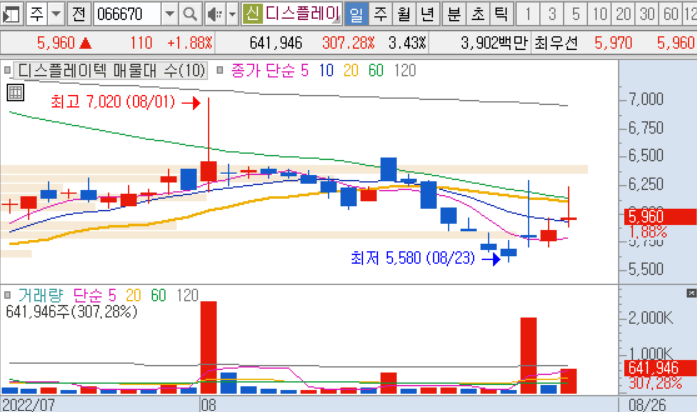The height and width of the screenshot is (412, 697).
Task: Click the 전 button
Action: [x=79, y=14]
